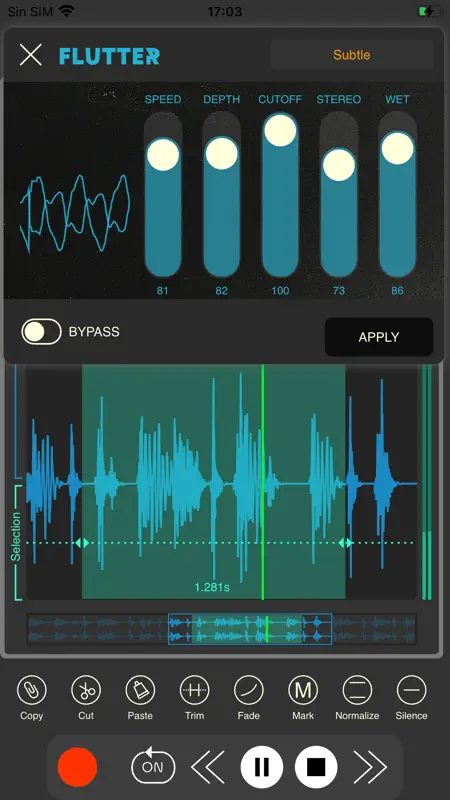Start recording with red record button
Viewport: 450px width, 800px height.
[x=77, y=767]
